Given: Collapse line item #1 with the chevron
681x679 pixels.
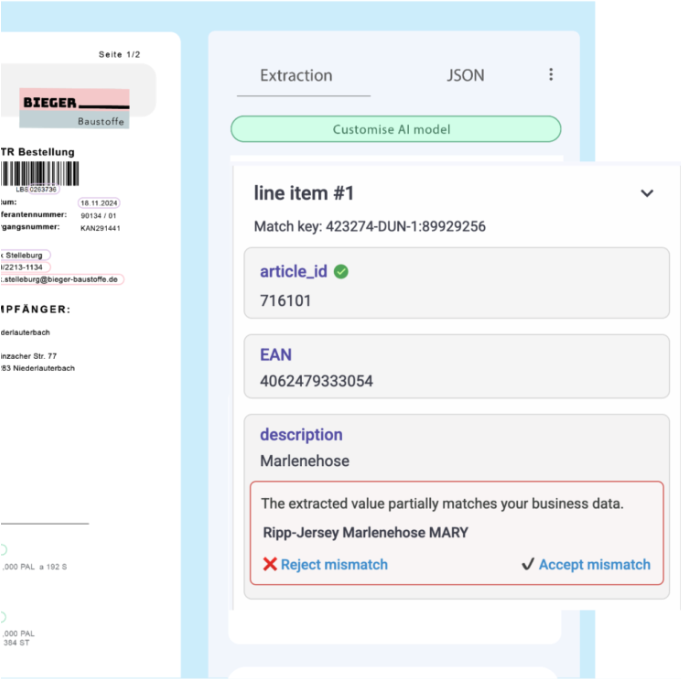Looking at the screenshot, I should pos(647,194).
